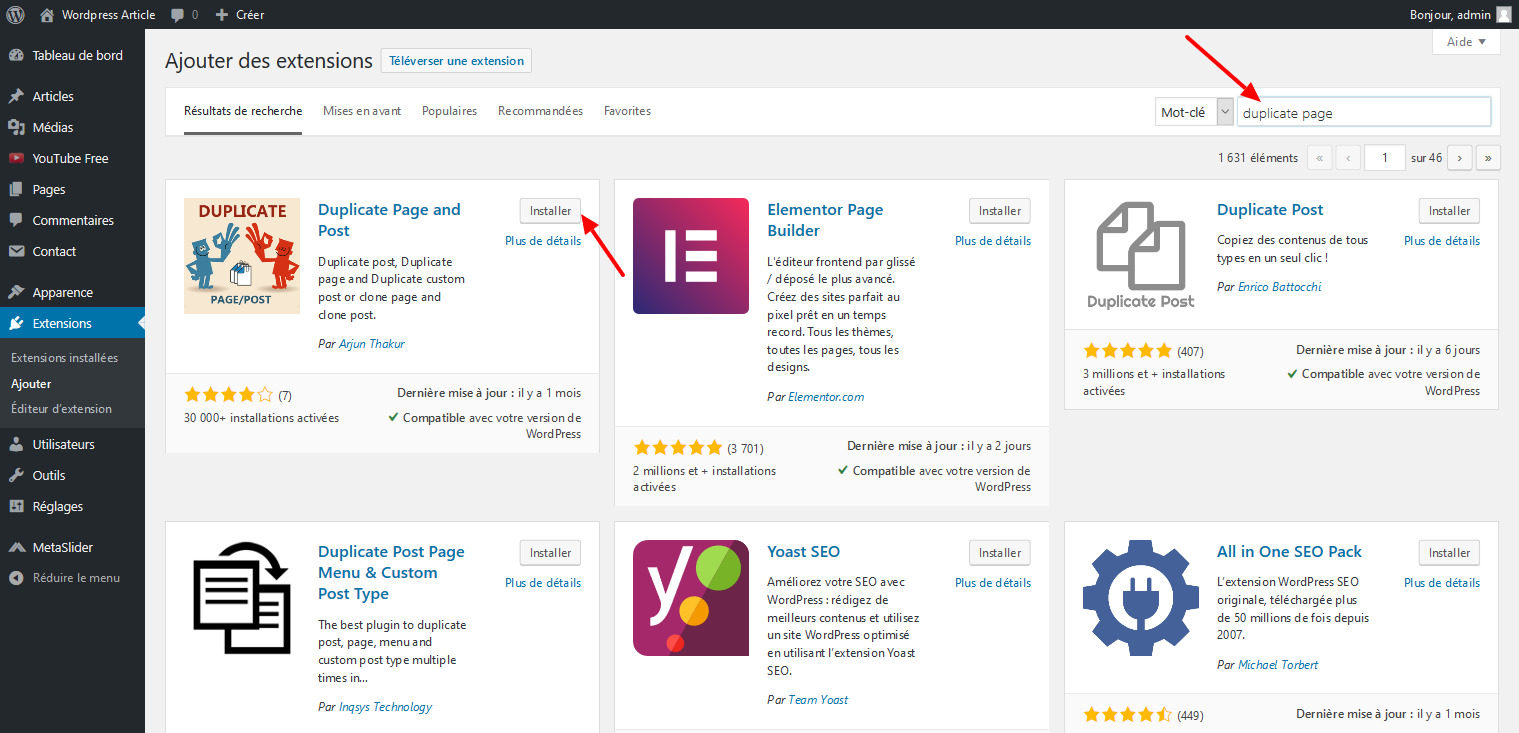Screen dimensions: 1519x733
Task: Open author Michael Torbert link
Action: [x=1278, y=664]
